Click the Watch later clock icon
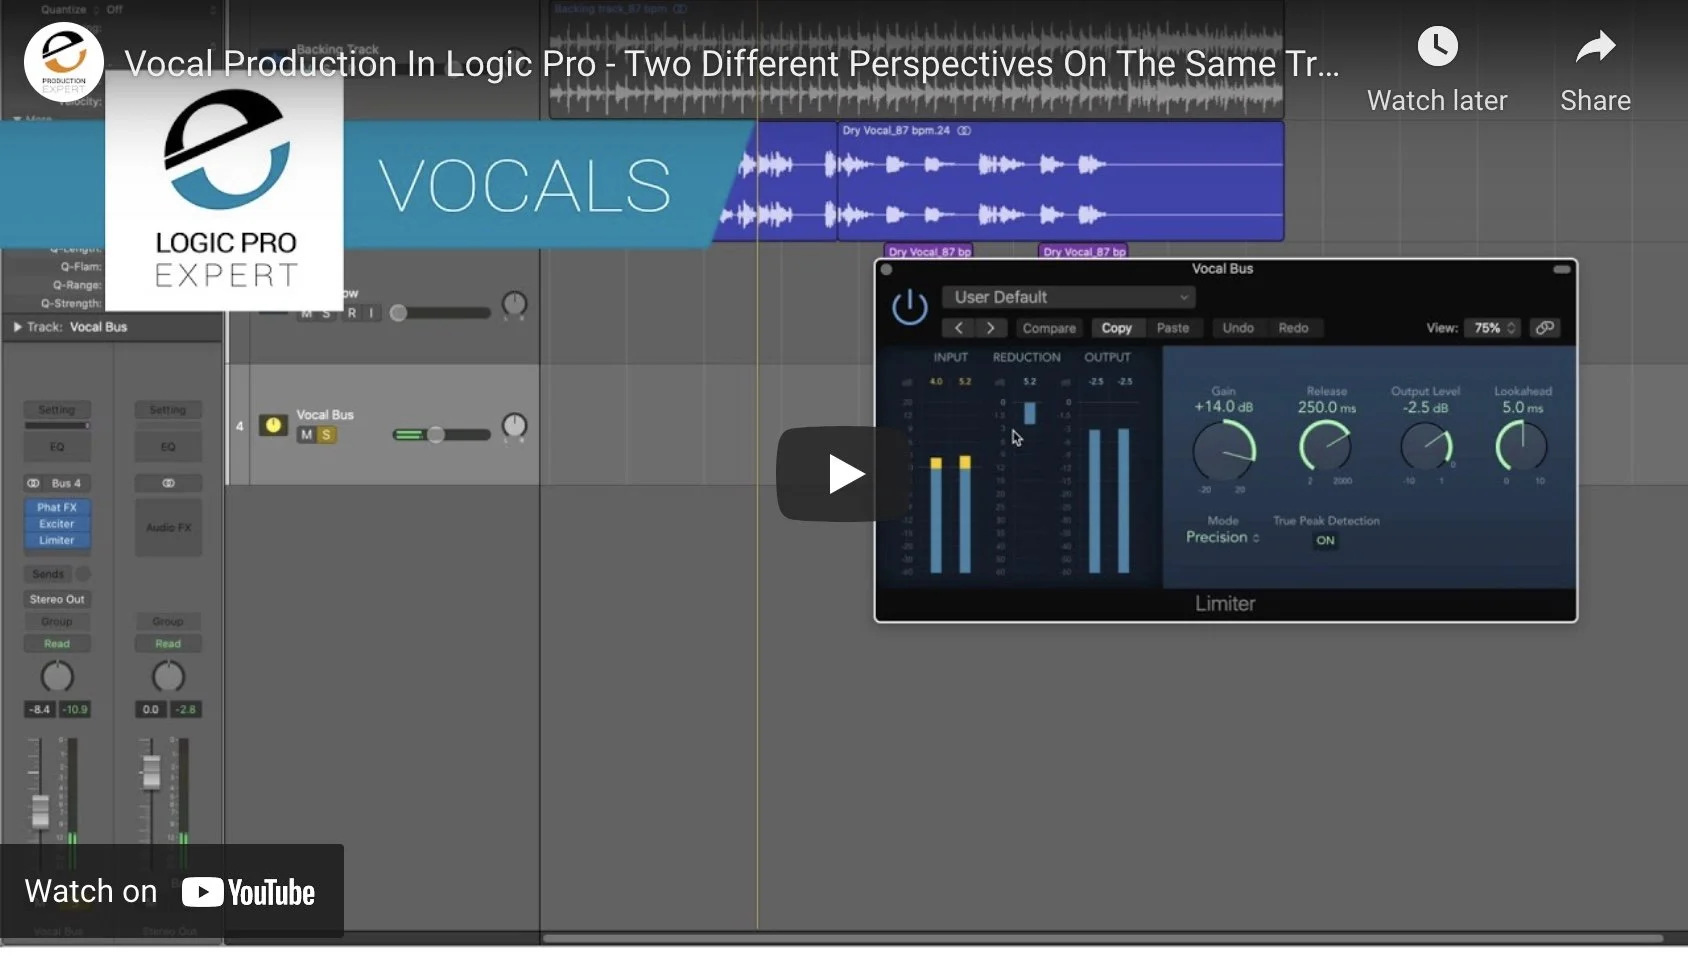 1437,47
